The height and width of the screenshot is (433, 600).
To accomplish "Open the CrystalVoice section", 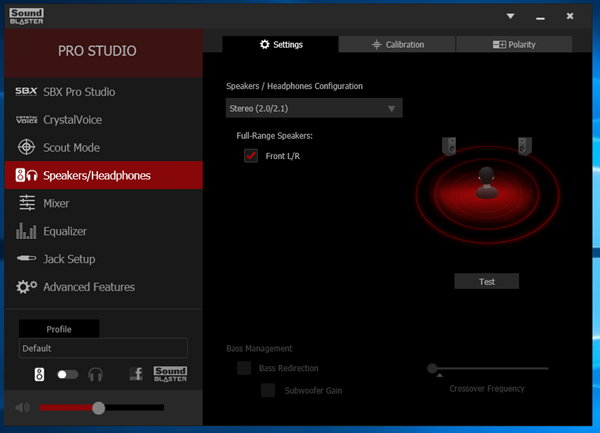I will (104, 120).
